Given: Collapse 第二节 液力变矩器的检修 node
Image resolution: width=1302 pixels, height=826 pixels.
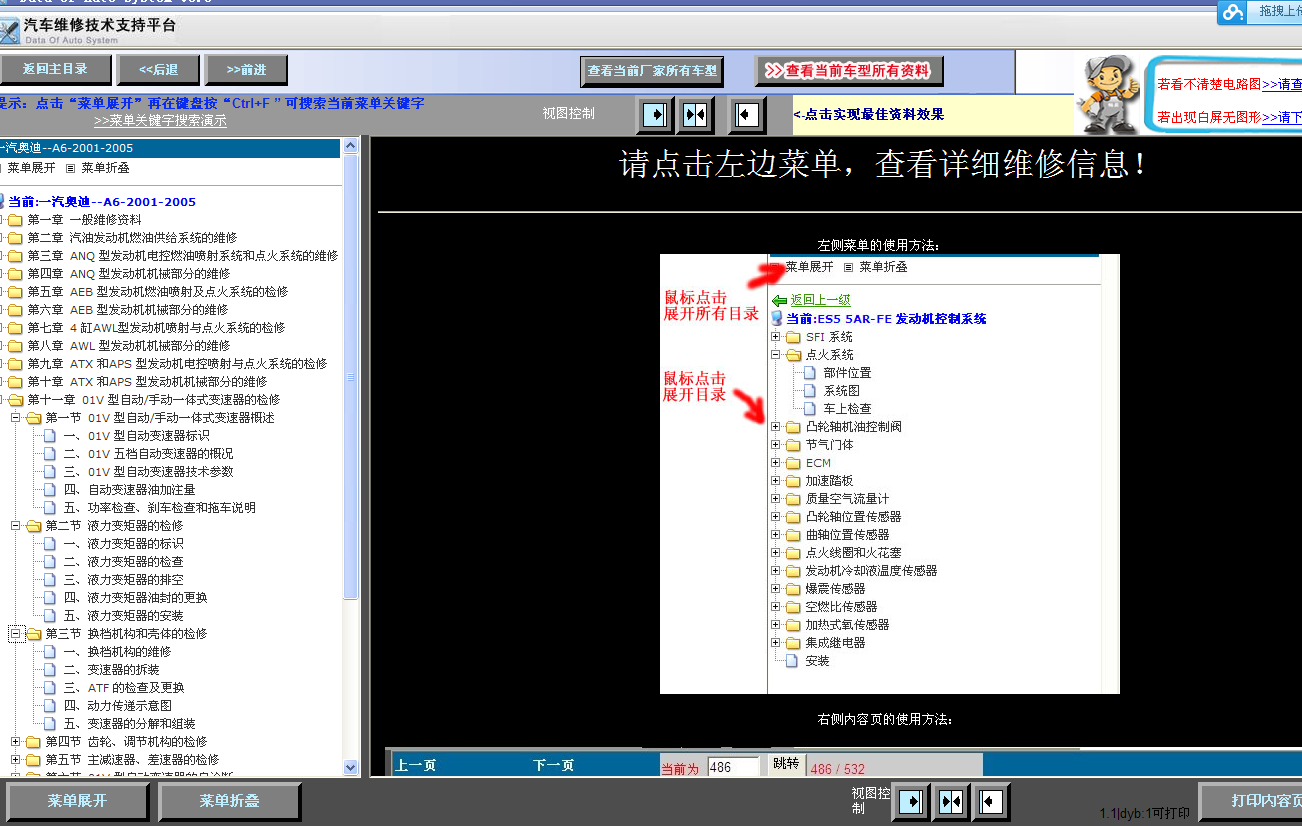Looking at the screenshot, I should click(x=16, y=526).
